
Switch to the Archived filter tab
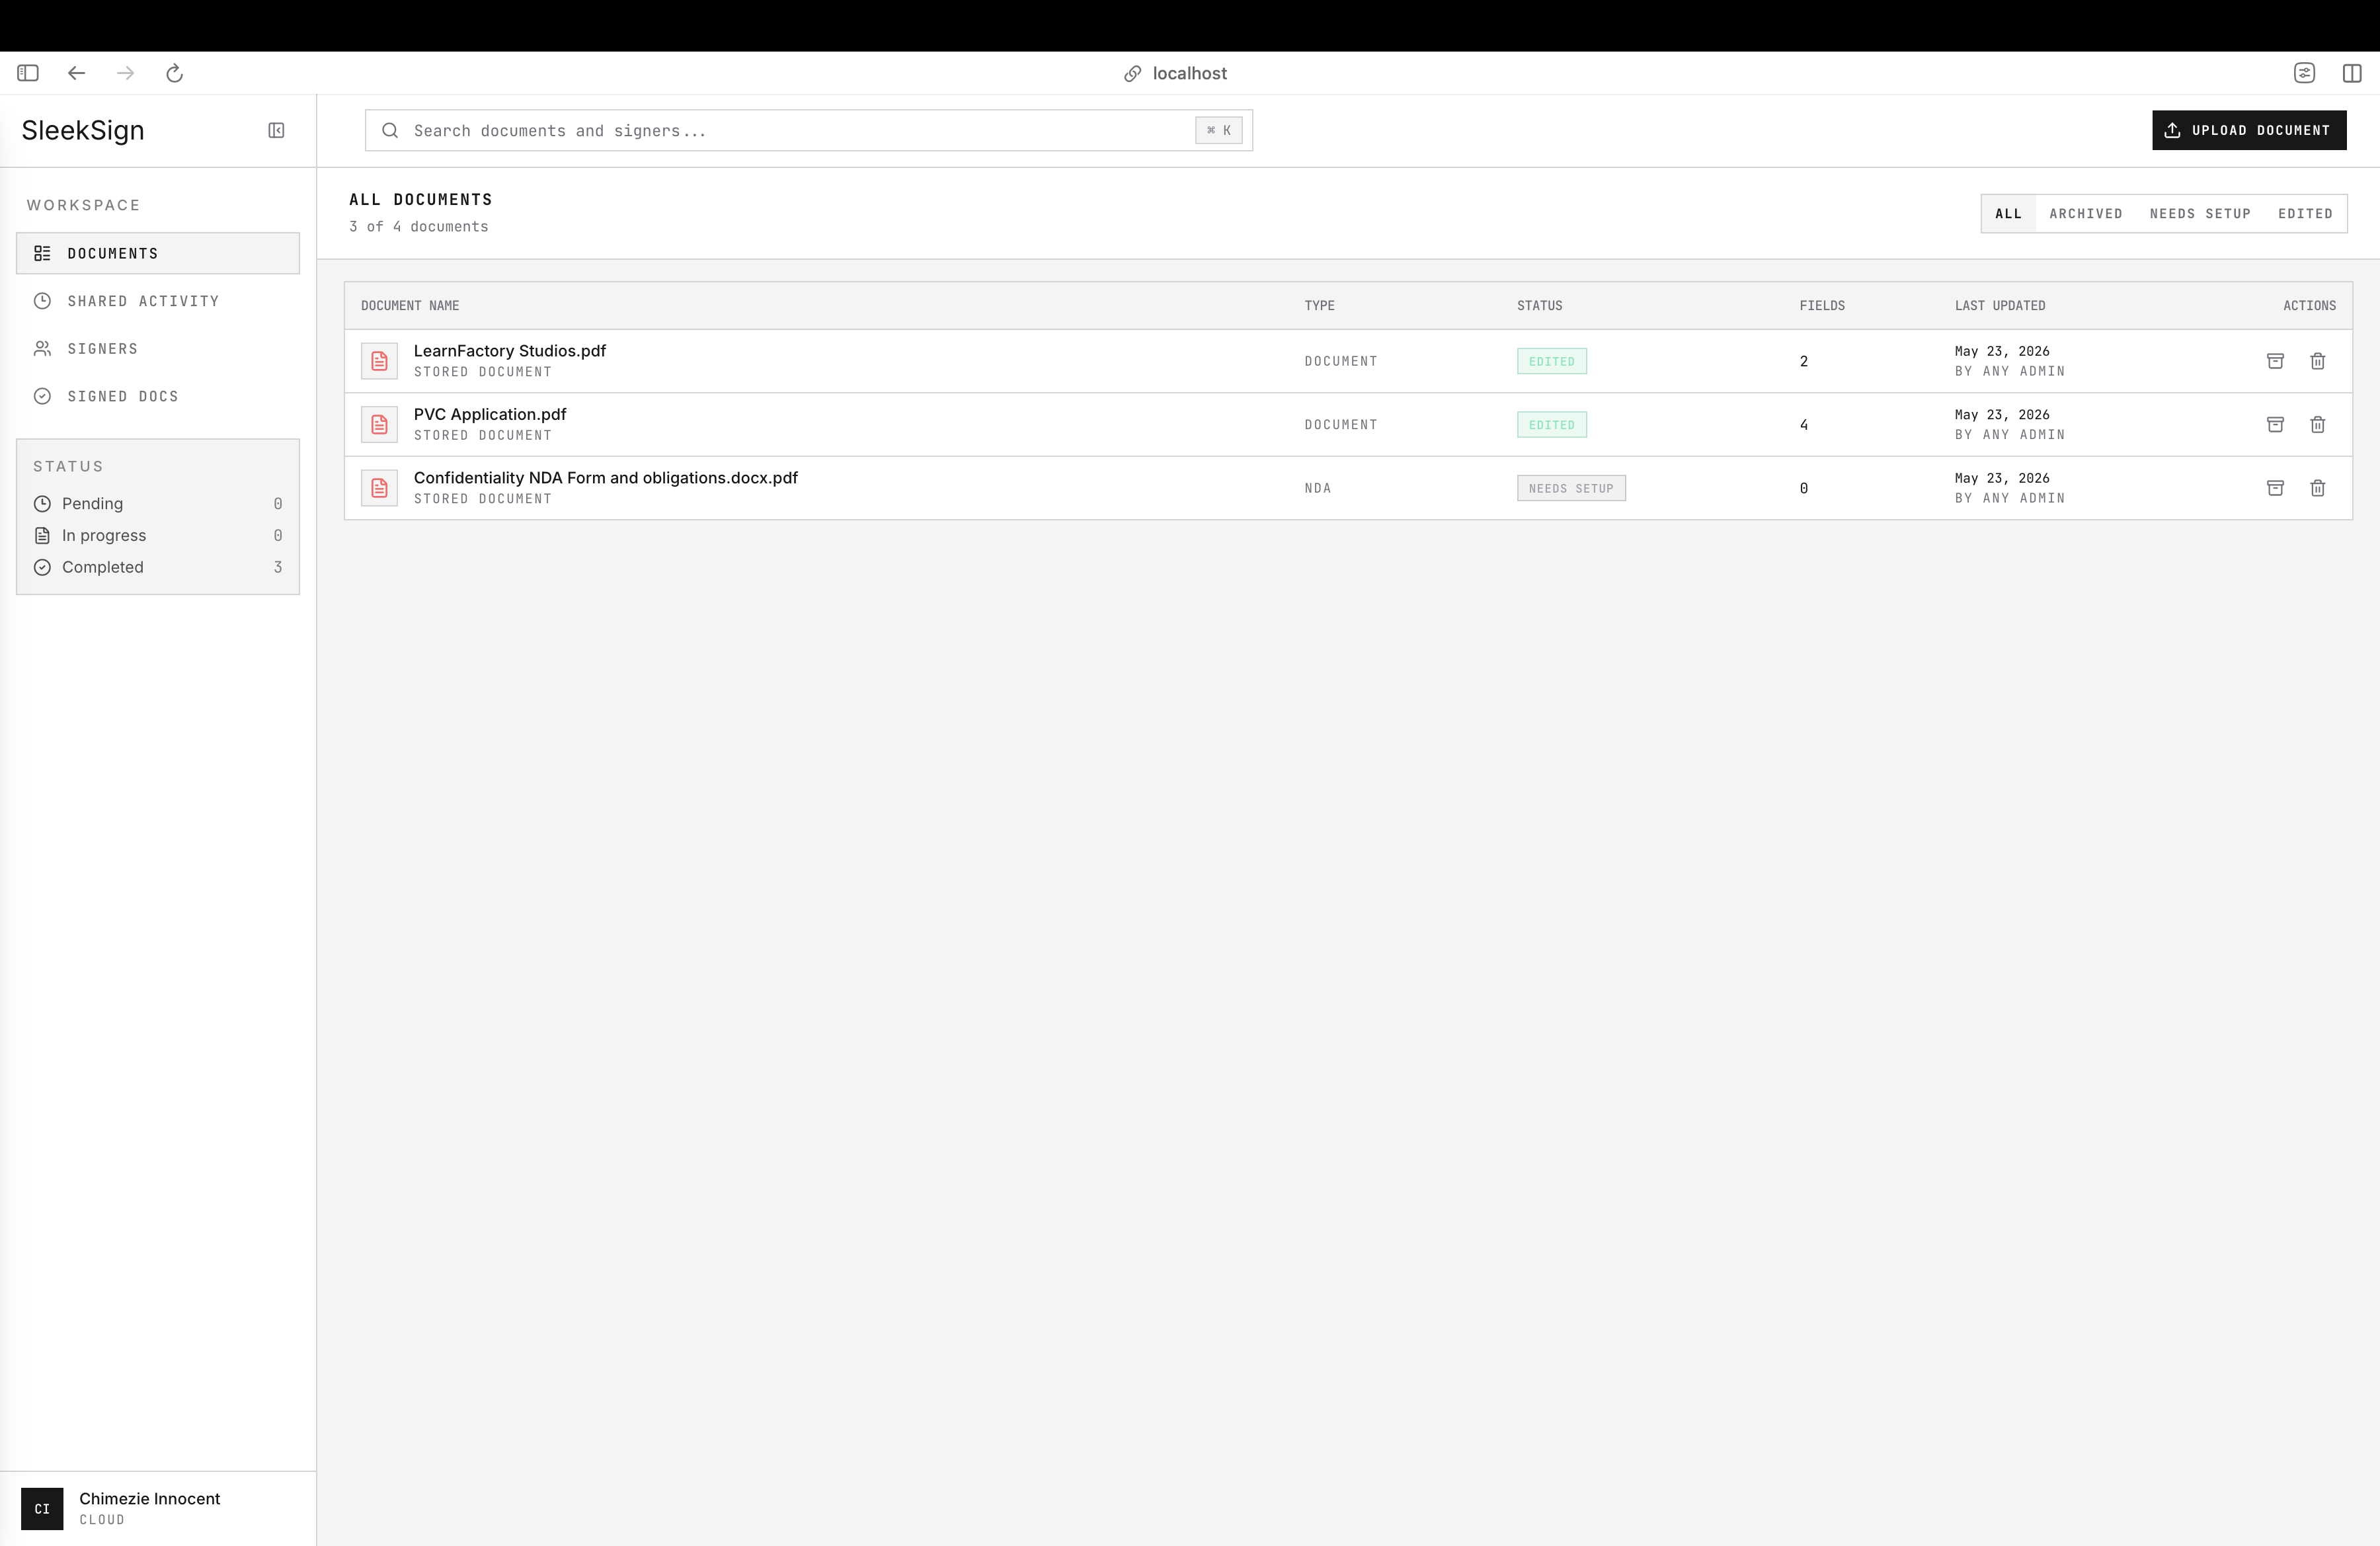[x=2085, y=214]
